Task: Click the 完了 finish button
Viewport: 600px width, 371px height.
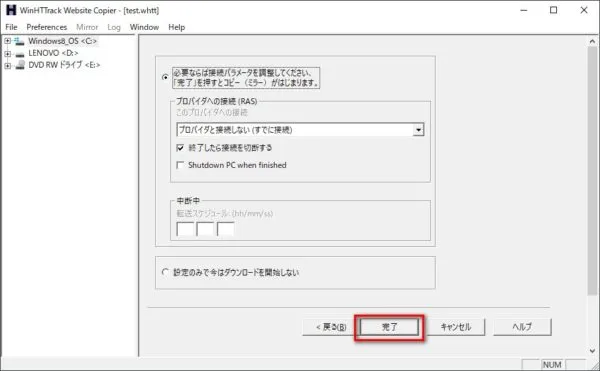Action: coord(389,327)
